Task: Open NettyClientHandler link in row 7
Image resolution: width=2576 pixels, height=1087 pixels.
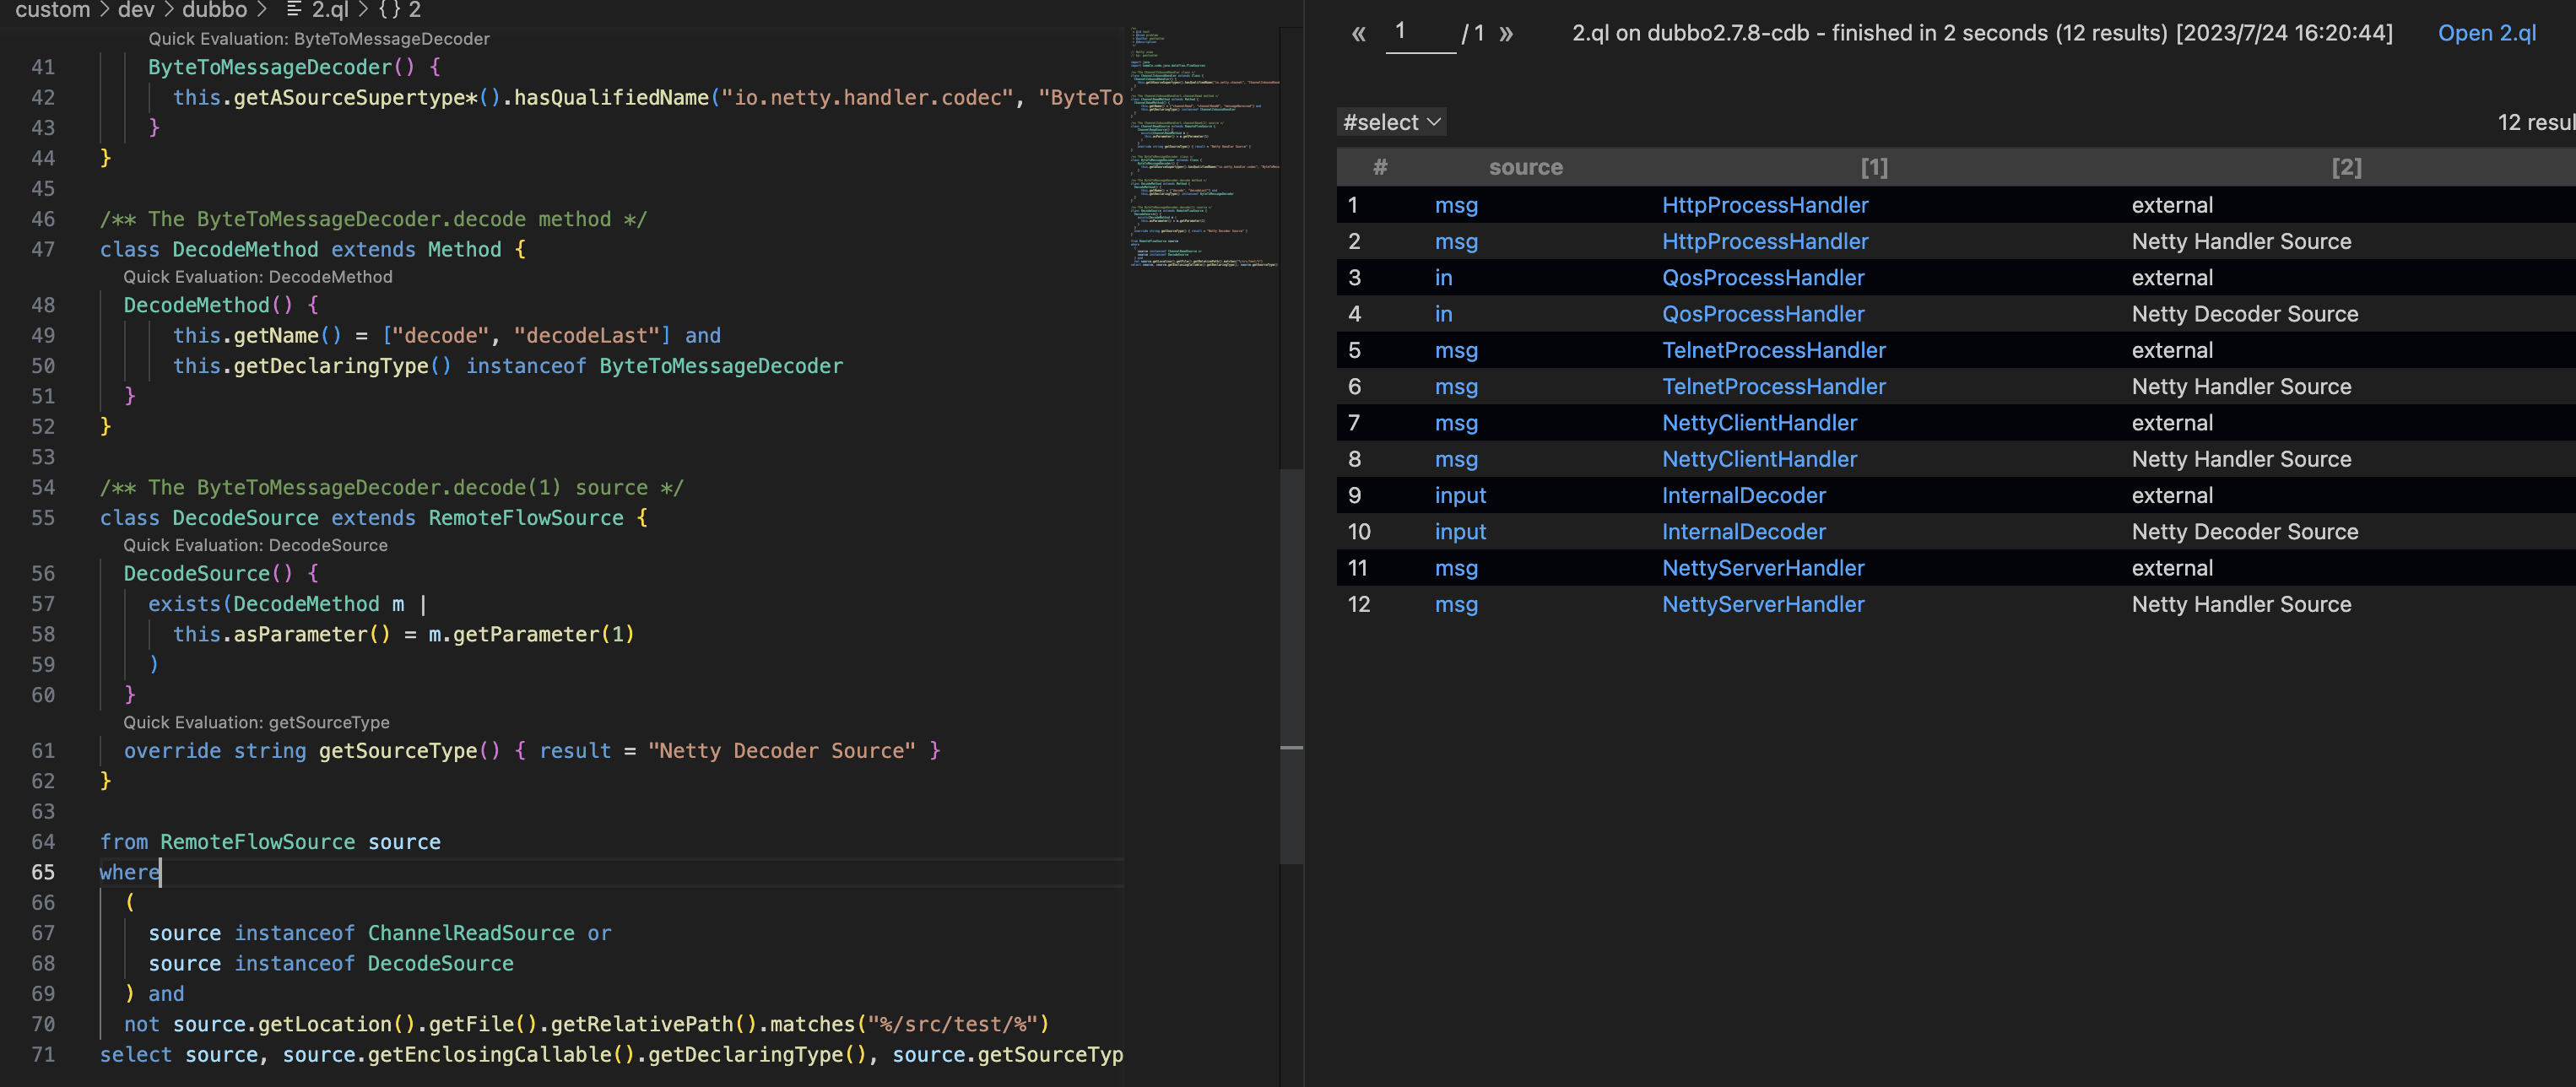Action: pyautogui.click(x=1759, y=423)
